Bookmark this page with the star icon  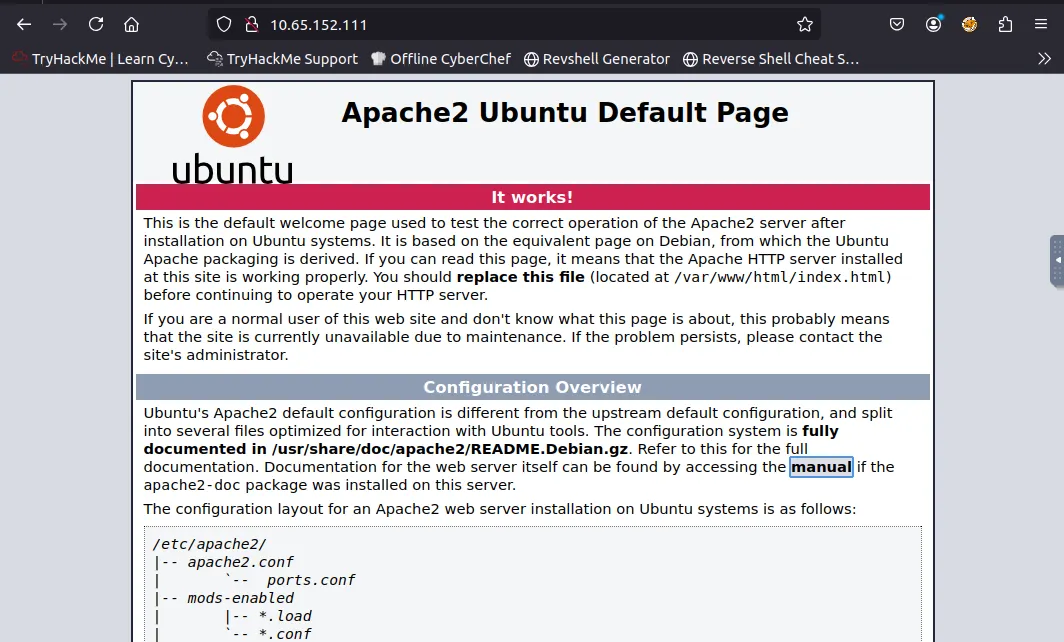coord(804,24)
